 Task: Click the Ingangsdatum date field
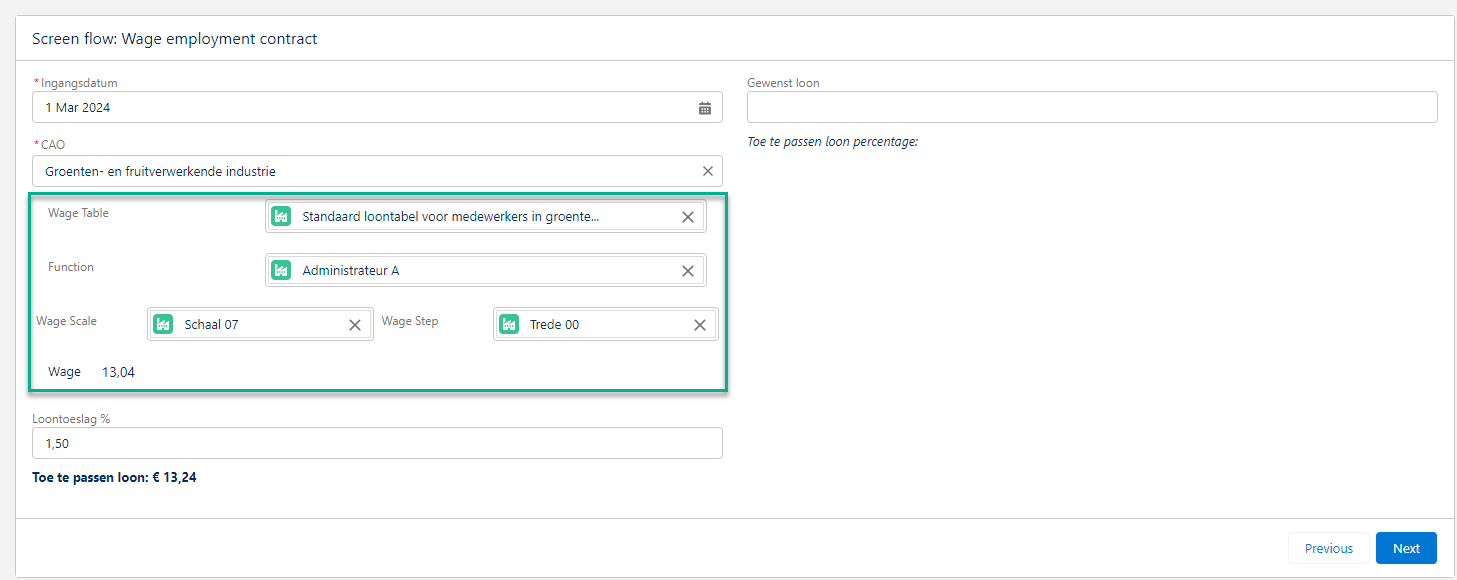[360, 108]
